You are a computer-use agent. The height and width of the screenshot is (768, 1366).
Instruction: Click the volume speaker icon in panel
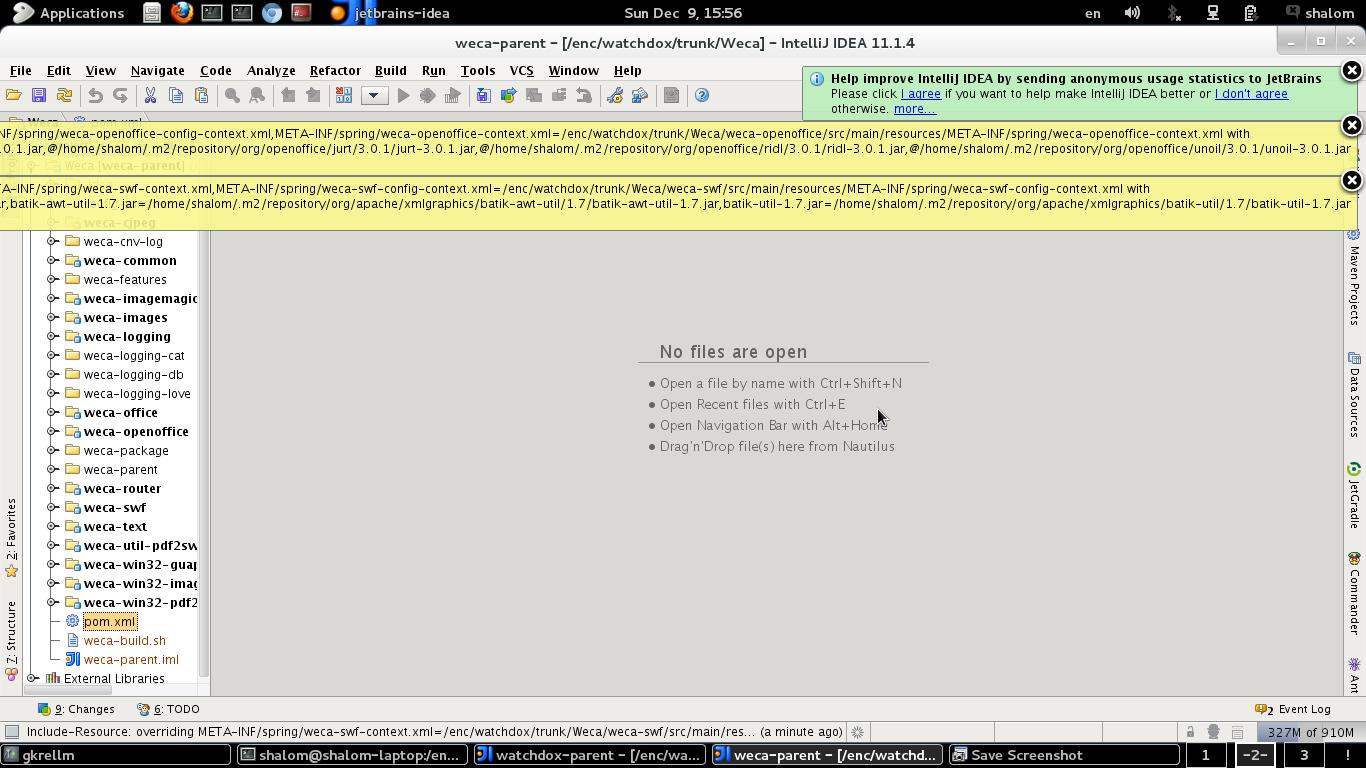pos(1132,13)
